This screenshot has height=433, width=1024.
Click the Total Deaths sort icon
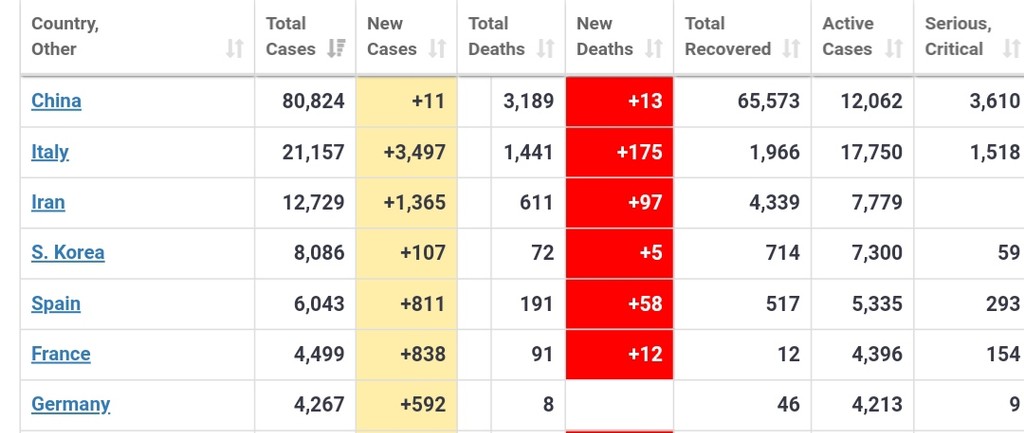[546, 49]
